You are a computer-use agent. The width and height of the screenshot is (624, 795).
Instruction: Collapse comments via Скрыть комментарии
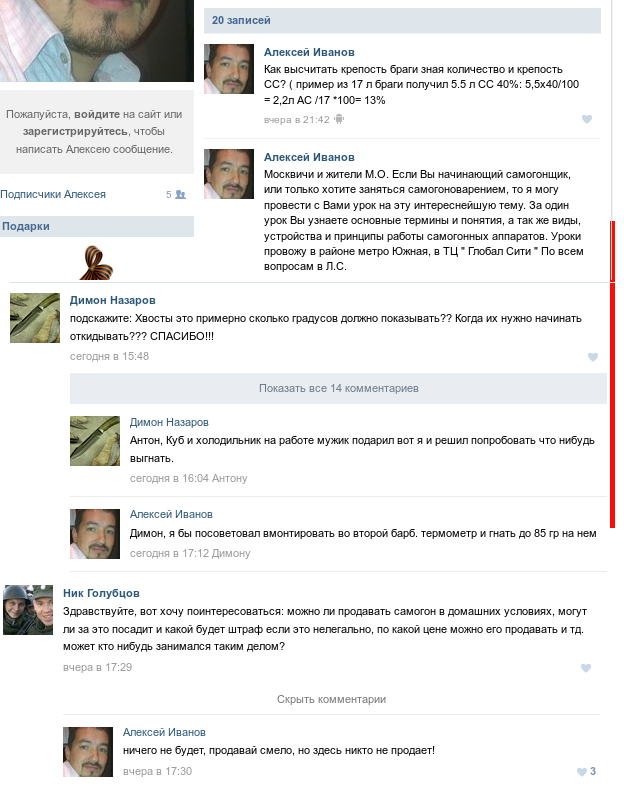pos(331,699)
